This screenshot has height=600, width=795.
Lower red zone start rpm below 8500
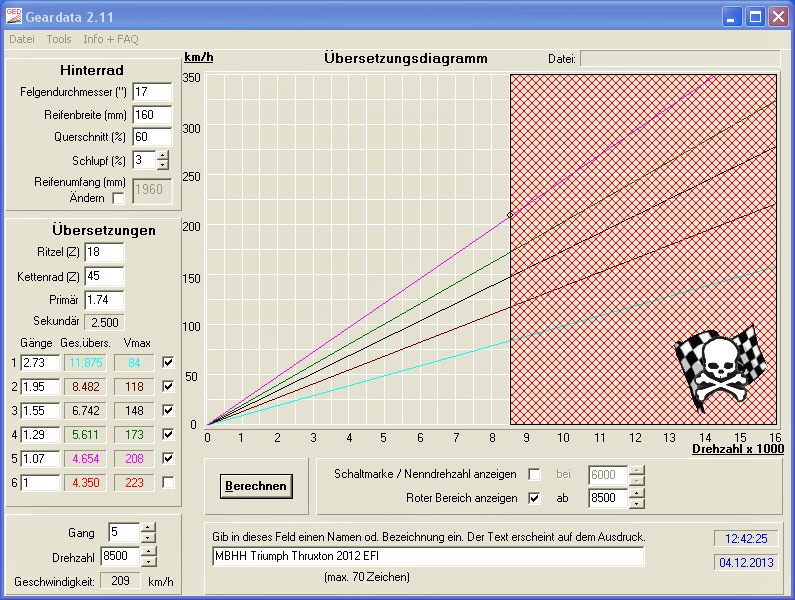coord(636,503)
